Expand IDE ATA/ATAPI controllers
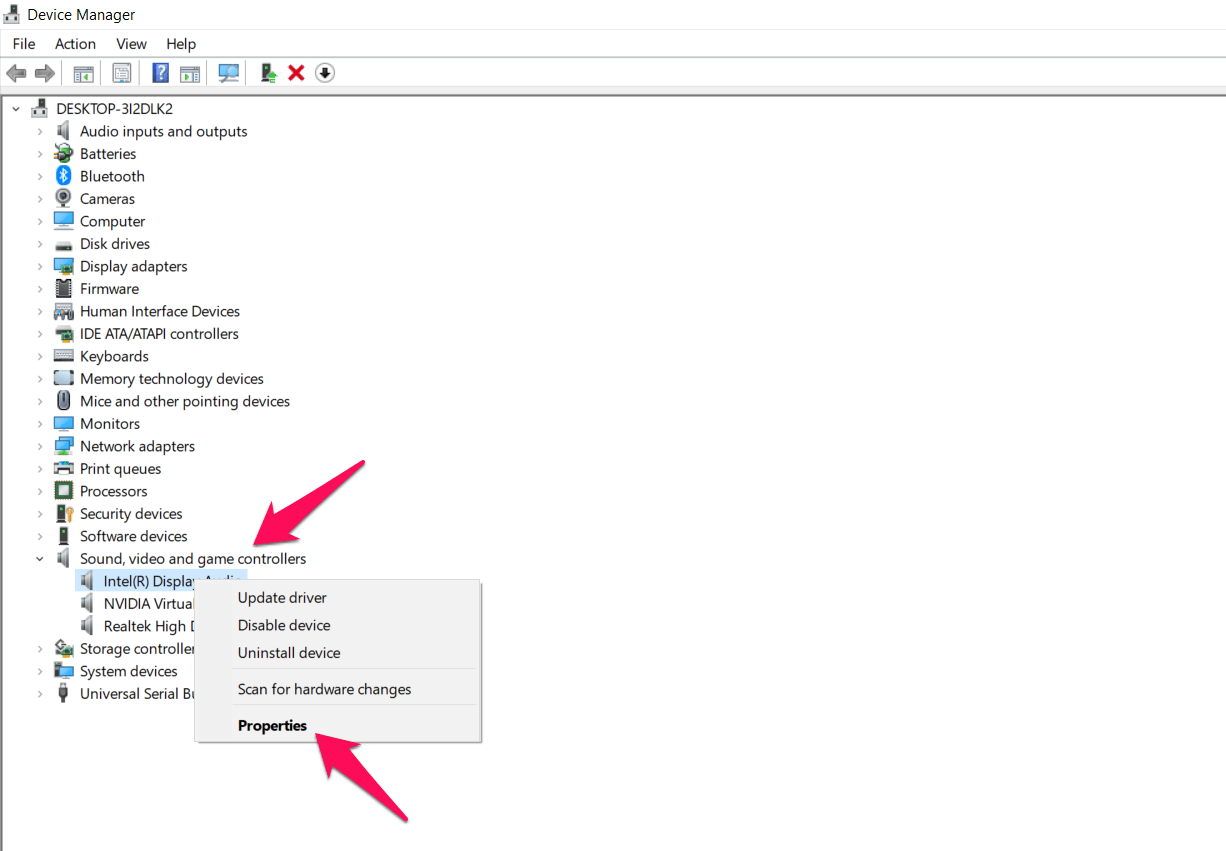Viewport: 1226px width, 851px height. [40, 334]
